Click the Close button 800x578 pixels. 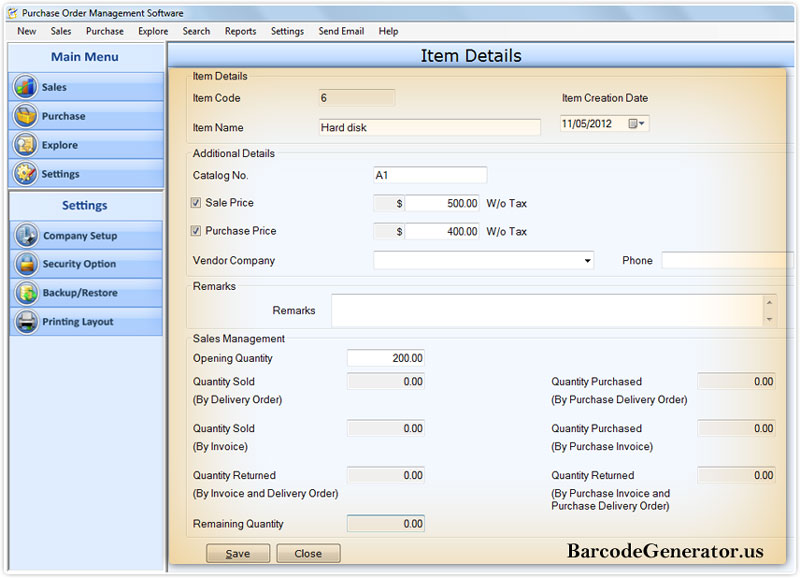coord(308,554)
